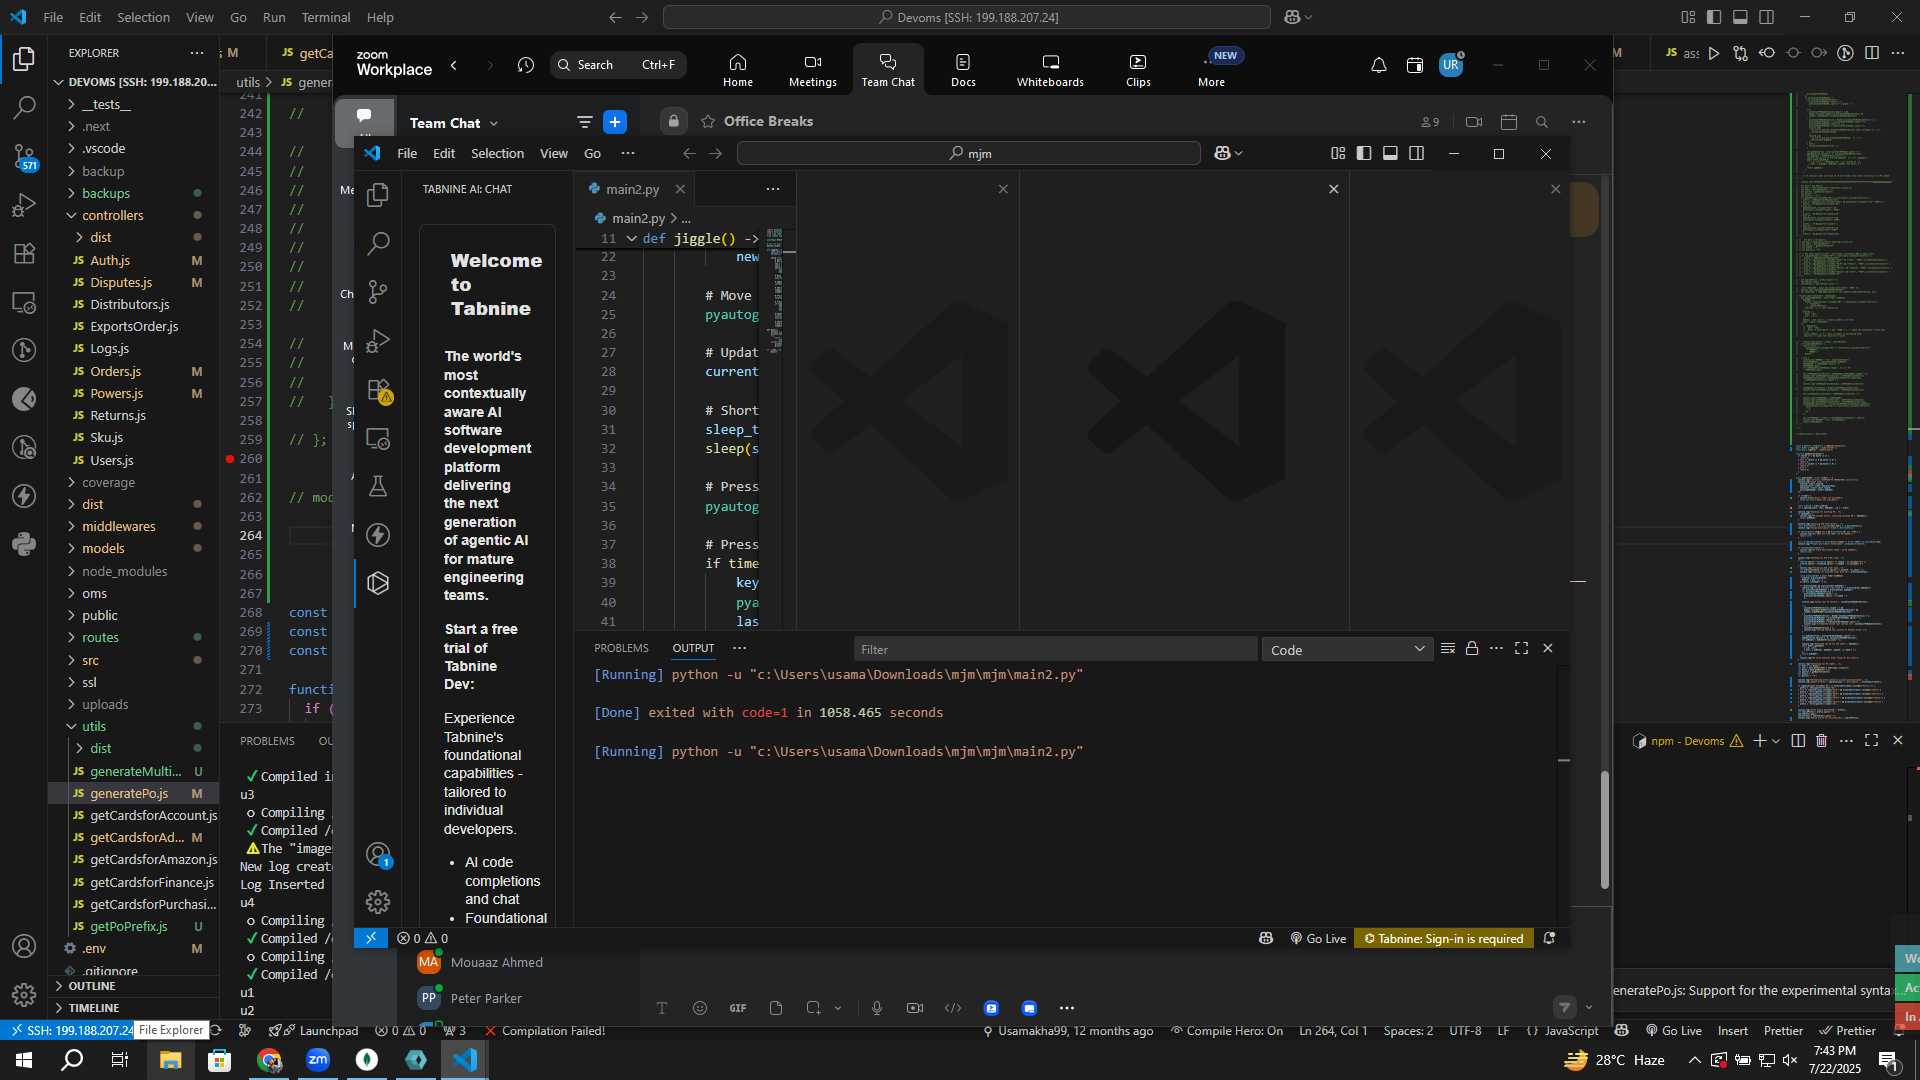
Task: Open Search view in mjm VS Code activity bar
Action: [378, 243]
